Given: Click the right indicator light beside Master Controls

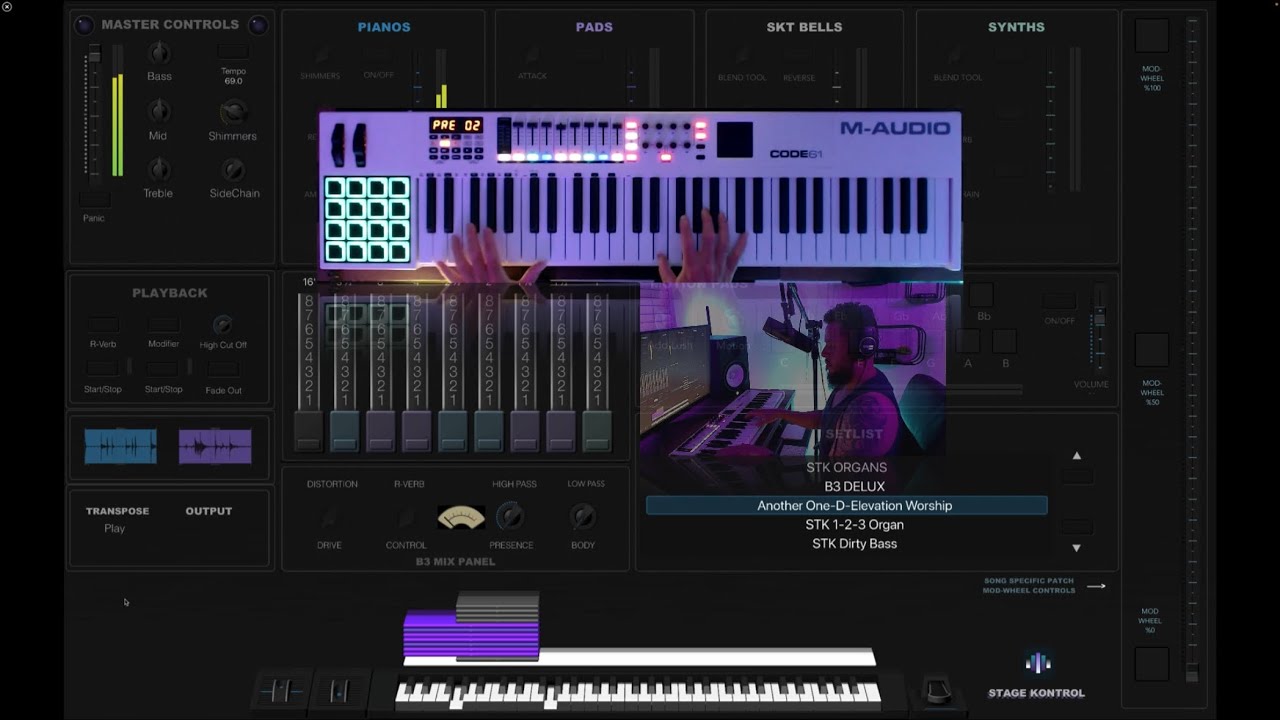Looking at the screenshot, I should (x=258, y=25).
